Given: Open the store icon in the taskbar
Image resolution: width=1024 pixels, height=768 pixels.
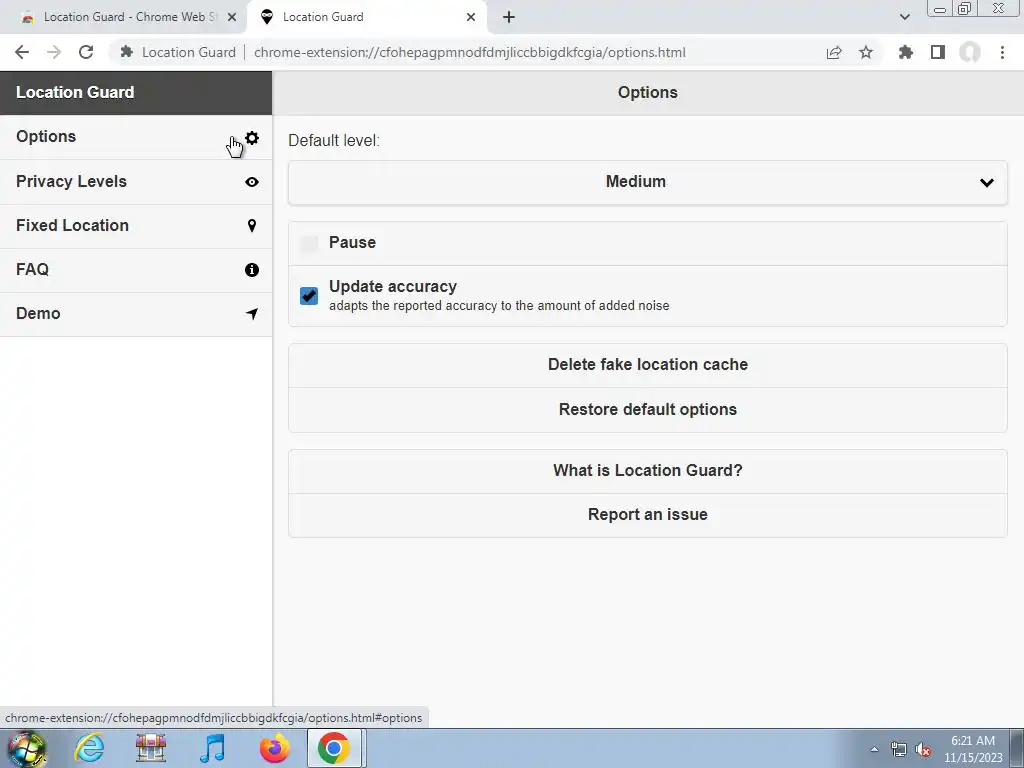Looking at the screenshot, I should click(x=150, y=748).
